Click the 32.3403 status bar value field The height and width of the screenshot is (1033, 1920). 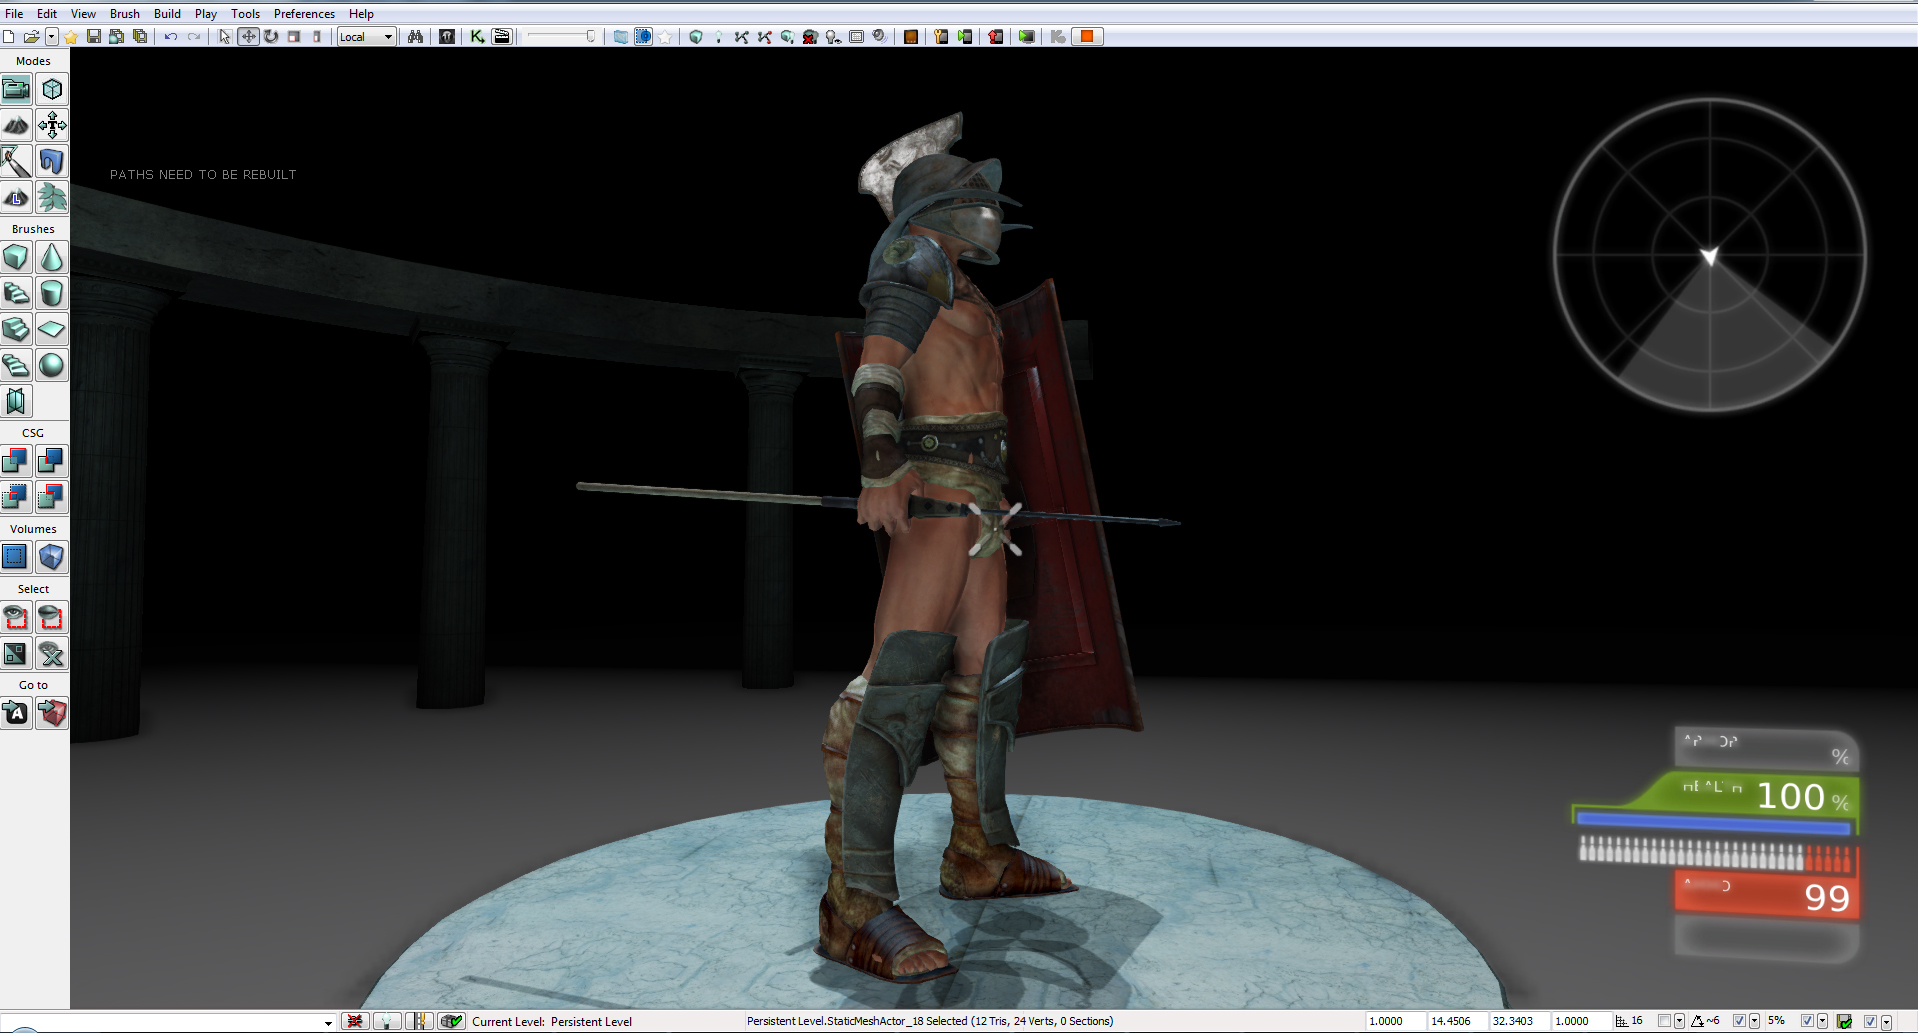1518,1022
